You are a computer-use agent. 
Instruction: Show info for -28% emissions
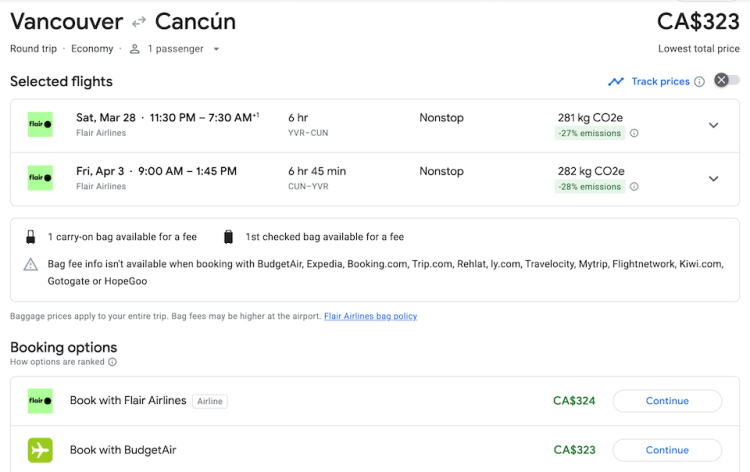click(x=634, y=187)
